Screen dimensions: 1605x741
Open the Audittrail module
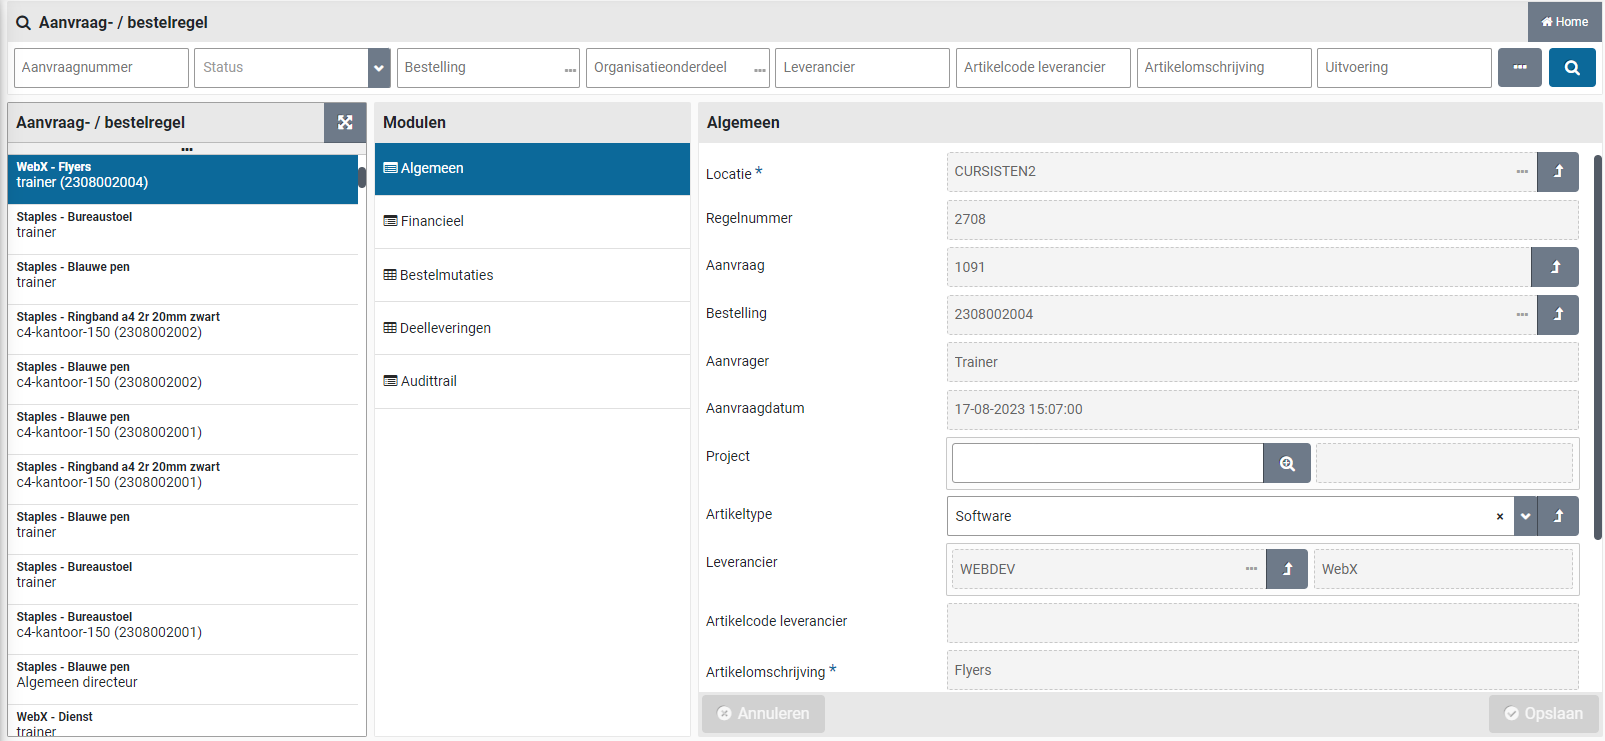pos(428,381)
